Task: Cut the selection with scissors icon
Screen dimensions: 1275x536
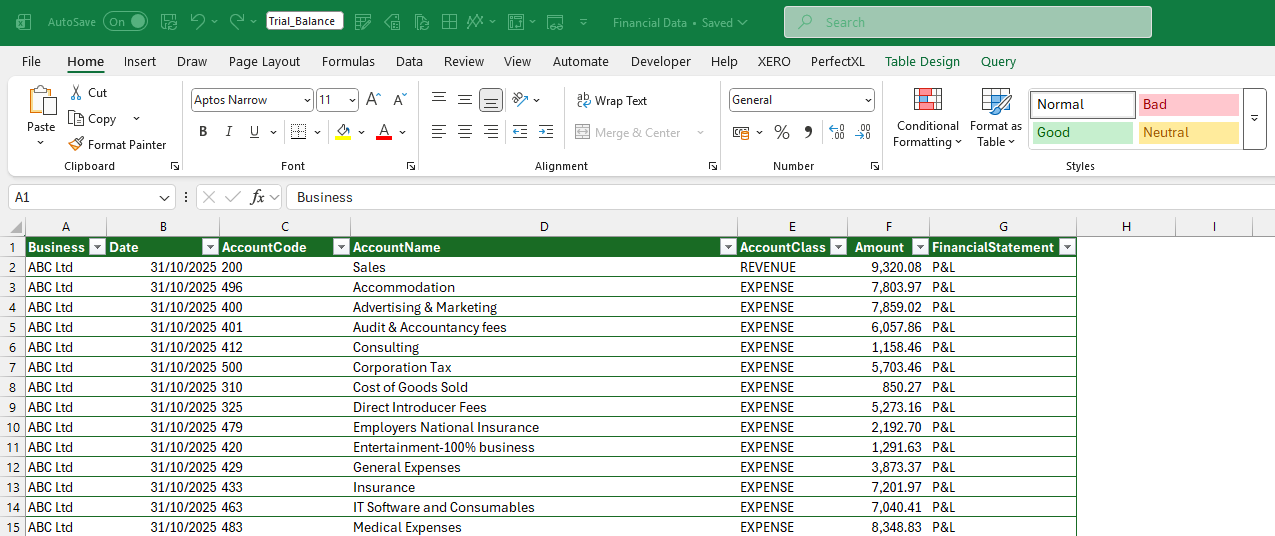Action: pyautogui.click(x=77, y=92)
